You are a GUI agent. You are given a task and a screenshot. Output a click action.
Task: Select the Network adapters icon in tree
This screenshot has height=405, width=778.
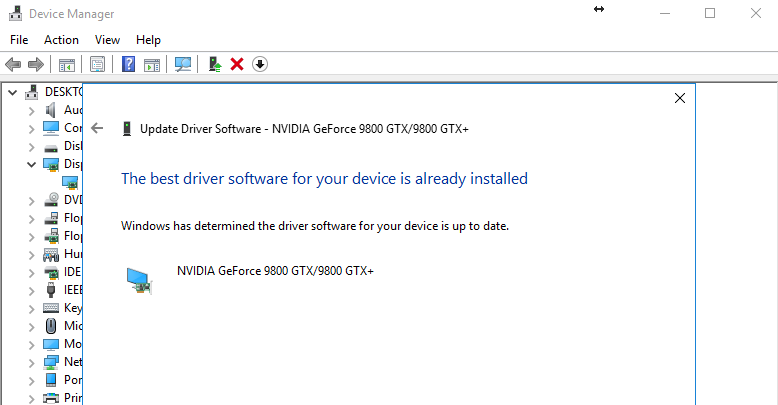click(51, 362)
